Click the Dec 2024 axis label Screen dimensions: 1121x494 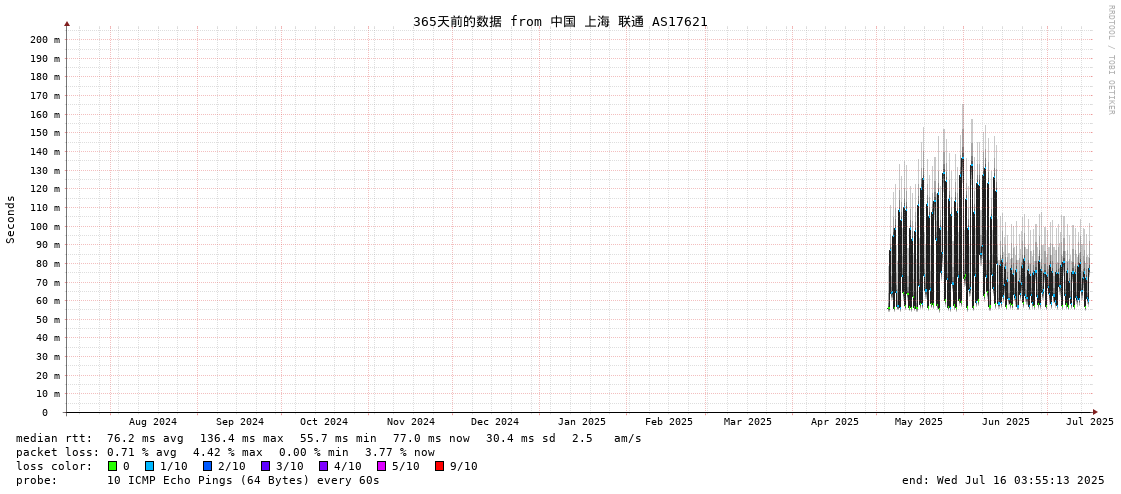click(495, 422)
